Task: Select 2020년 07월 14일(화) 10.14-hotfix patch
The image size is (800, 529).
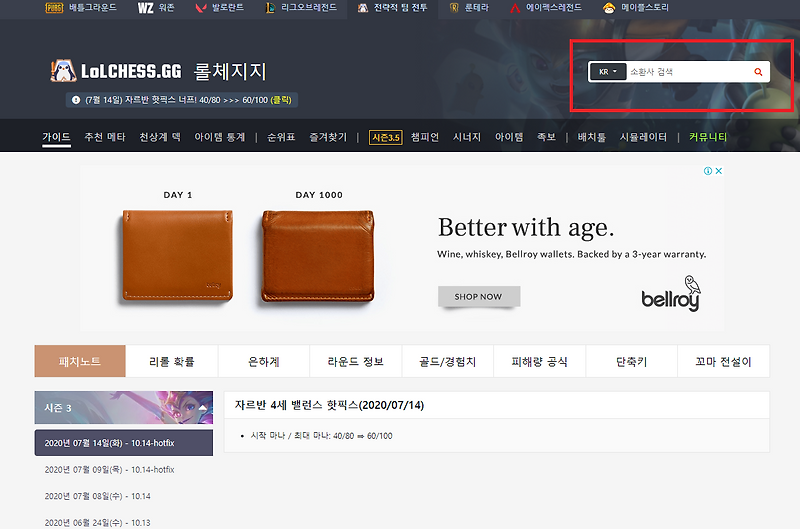Action: pos(123,443)
